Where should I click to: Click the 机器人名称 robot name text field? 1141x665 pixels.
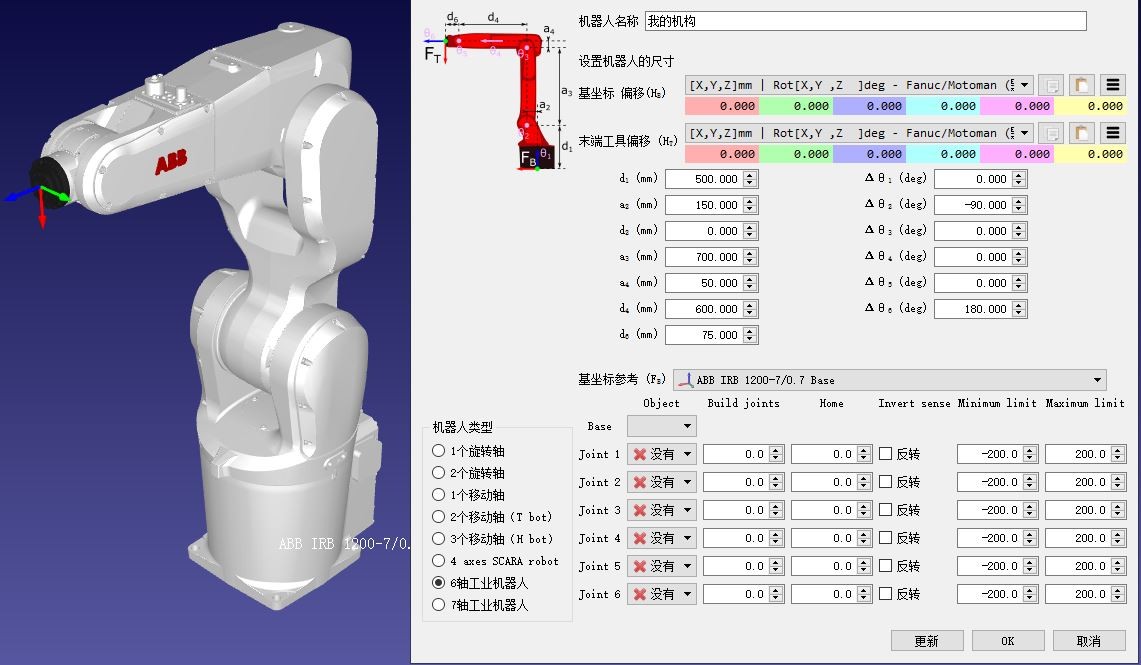[865, 21]
